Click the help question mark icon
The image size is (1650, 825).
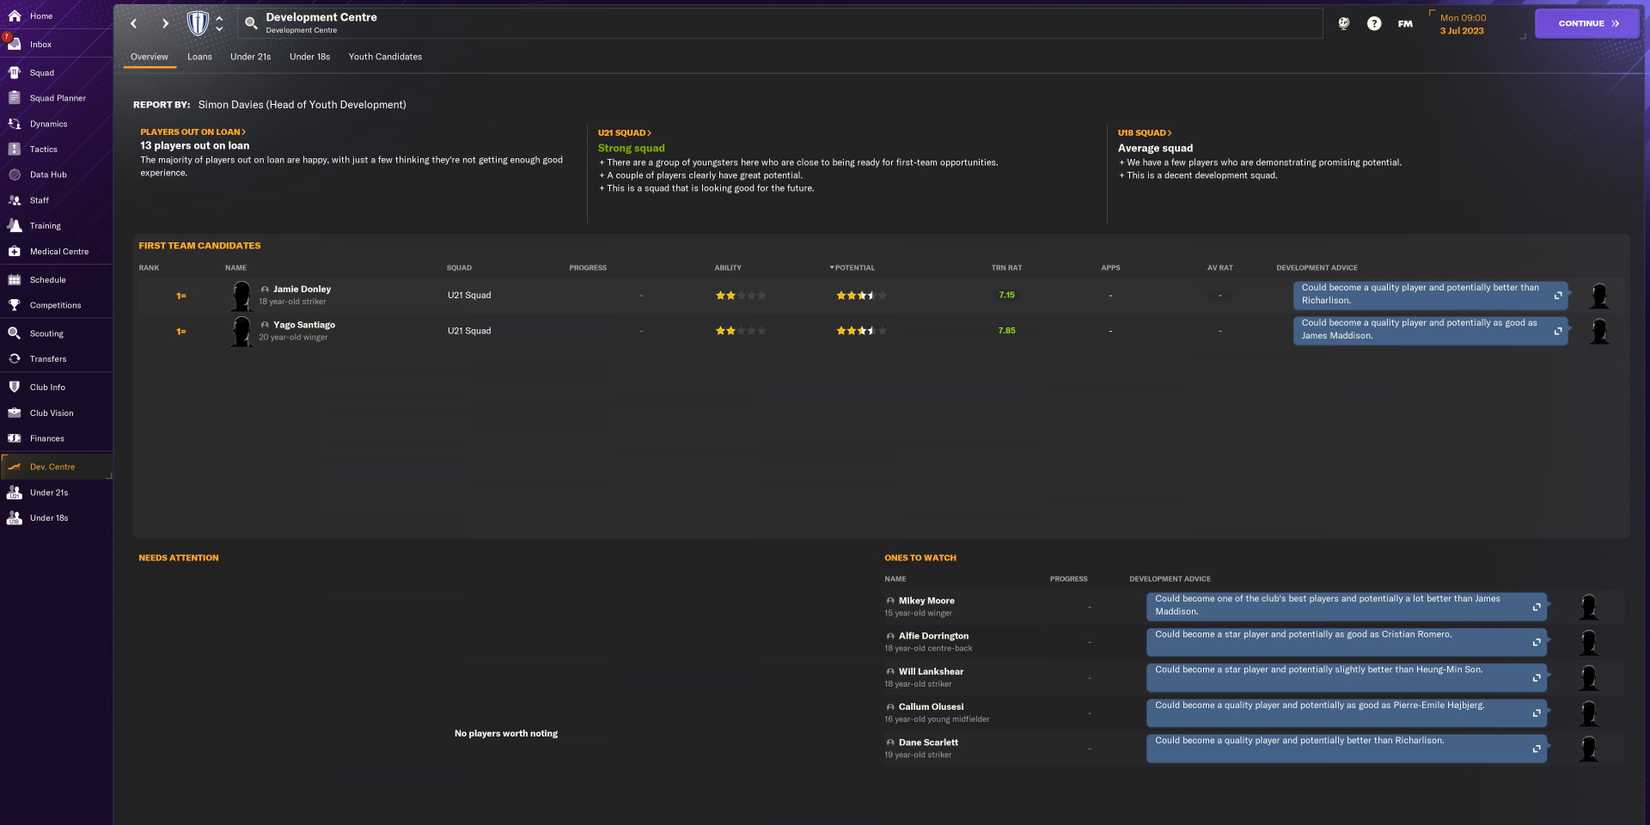1374,23
